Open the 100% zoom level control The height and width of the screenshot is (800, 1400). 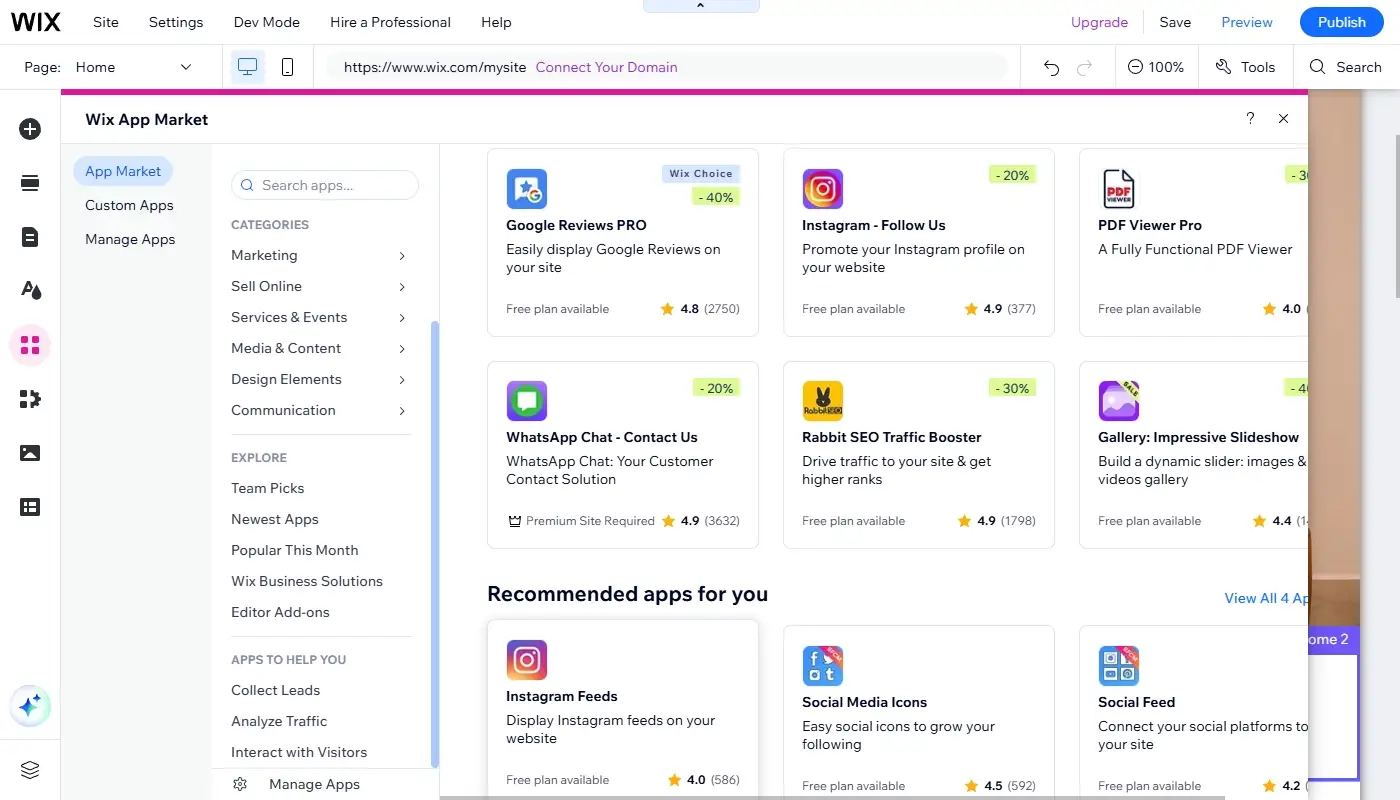click(x=1157, y=66)
